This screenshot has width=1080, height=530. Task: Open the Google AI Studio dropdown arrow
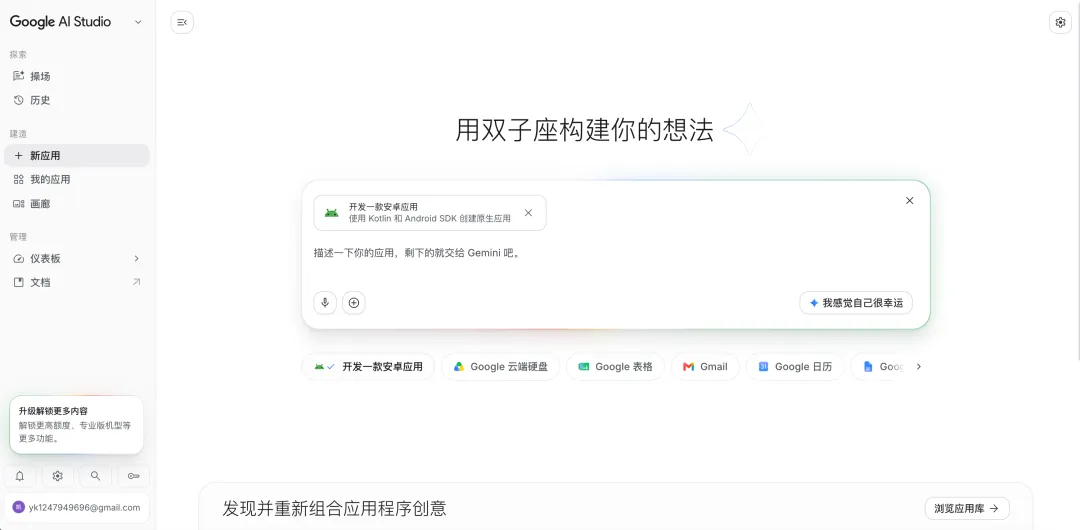click(138, 22)
